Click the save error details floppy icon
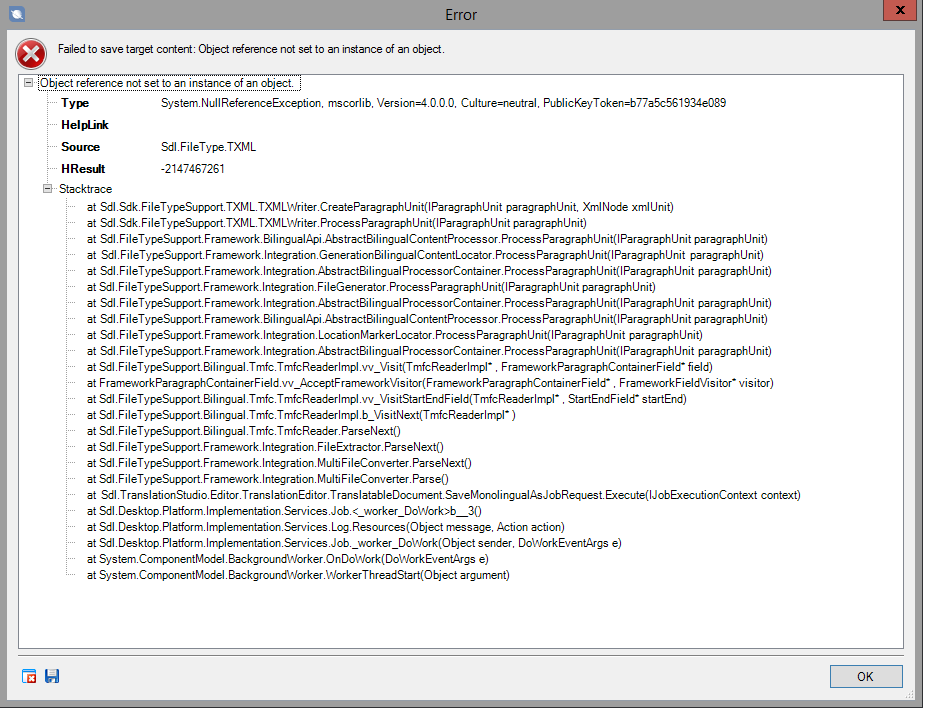The image size is (935, 708). click(52, 676)
